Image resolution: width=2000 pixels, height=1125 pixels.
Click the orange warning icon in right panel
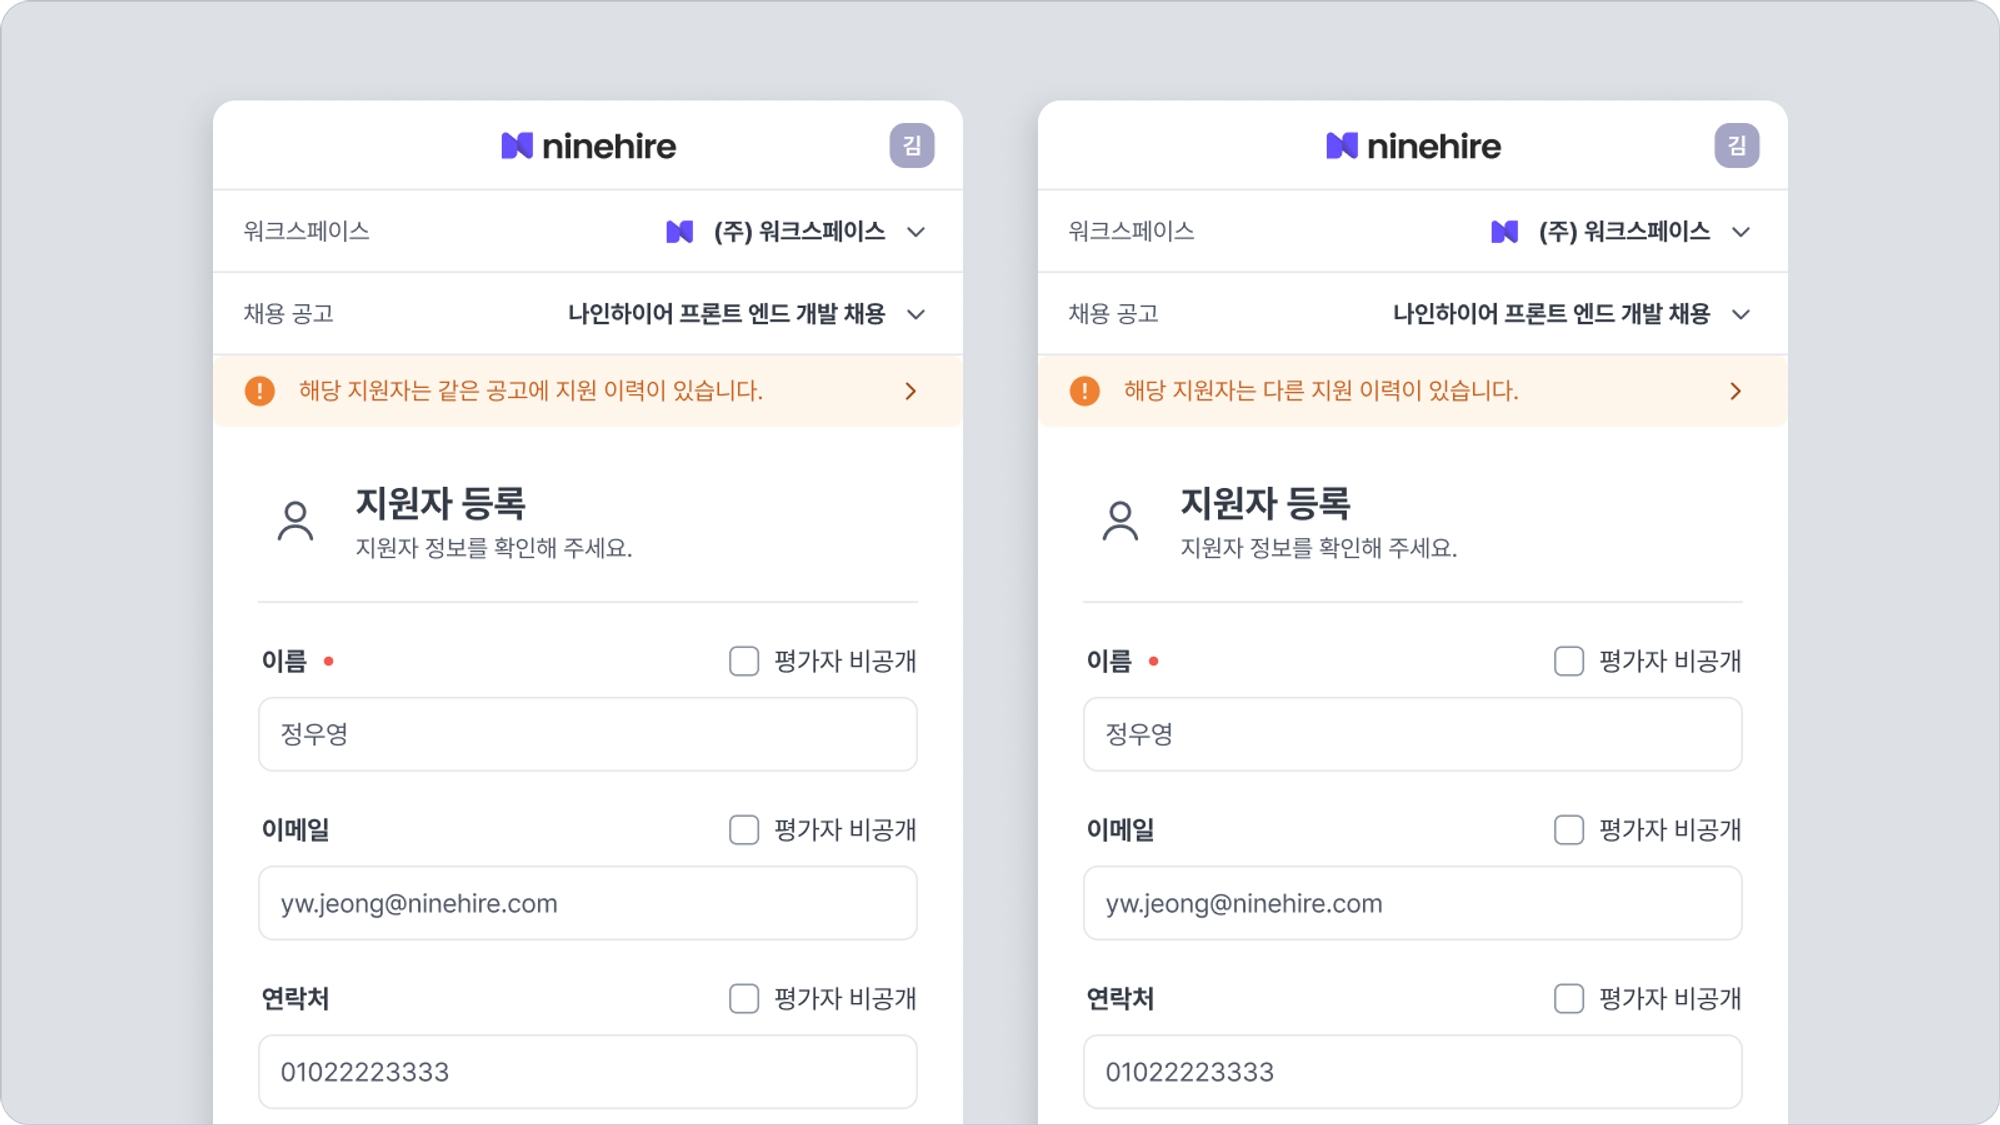click(1085, 391)
